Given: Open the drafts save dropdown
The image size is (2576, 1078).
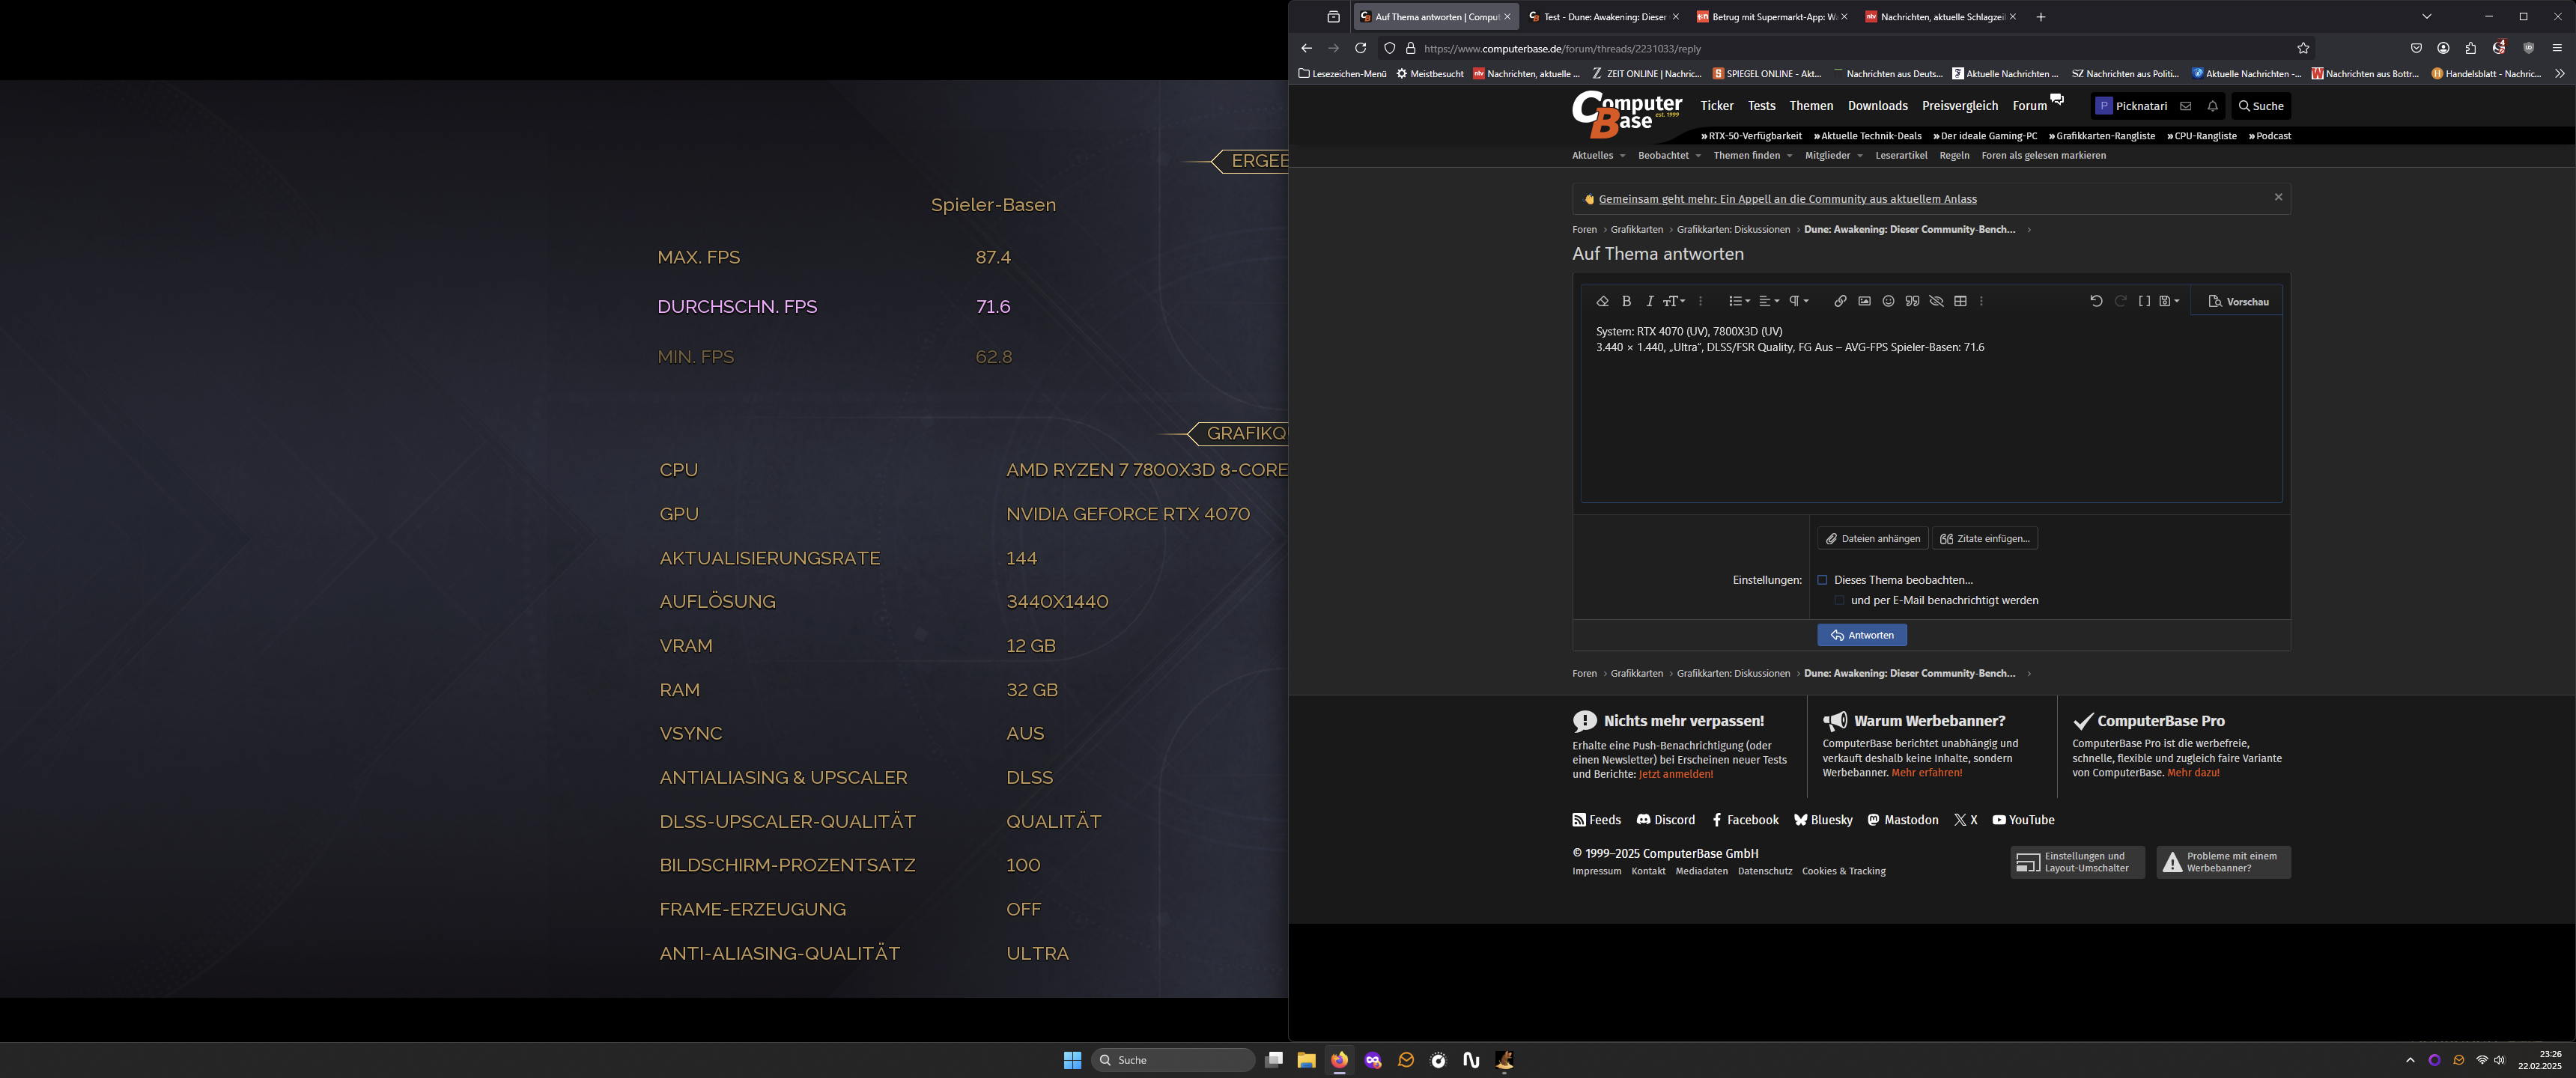Looking at the screenshot, I should (x=2168, y=301).
